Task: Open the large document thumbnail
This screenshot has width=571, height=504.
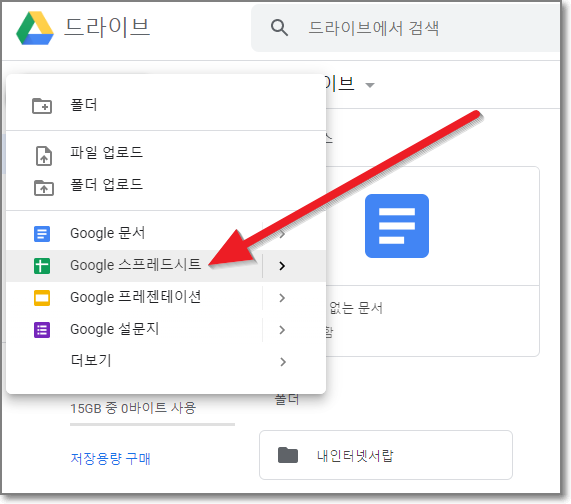Action: [397, 226]
